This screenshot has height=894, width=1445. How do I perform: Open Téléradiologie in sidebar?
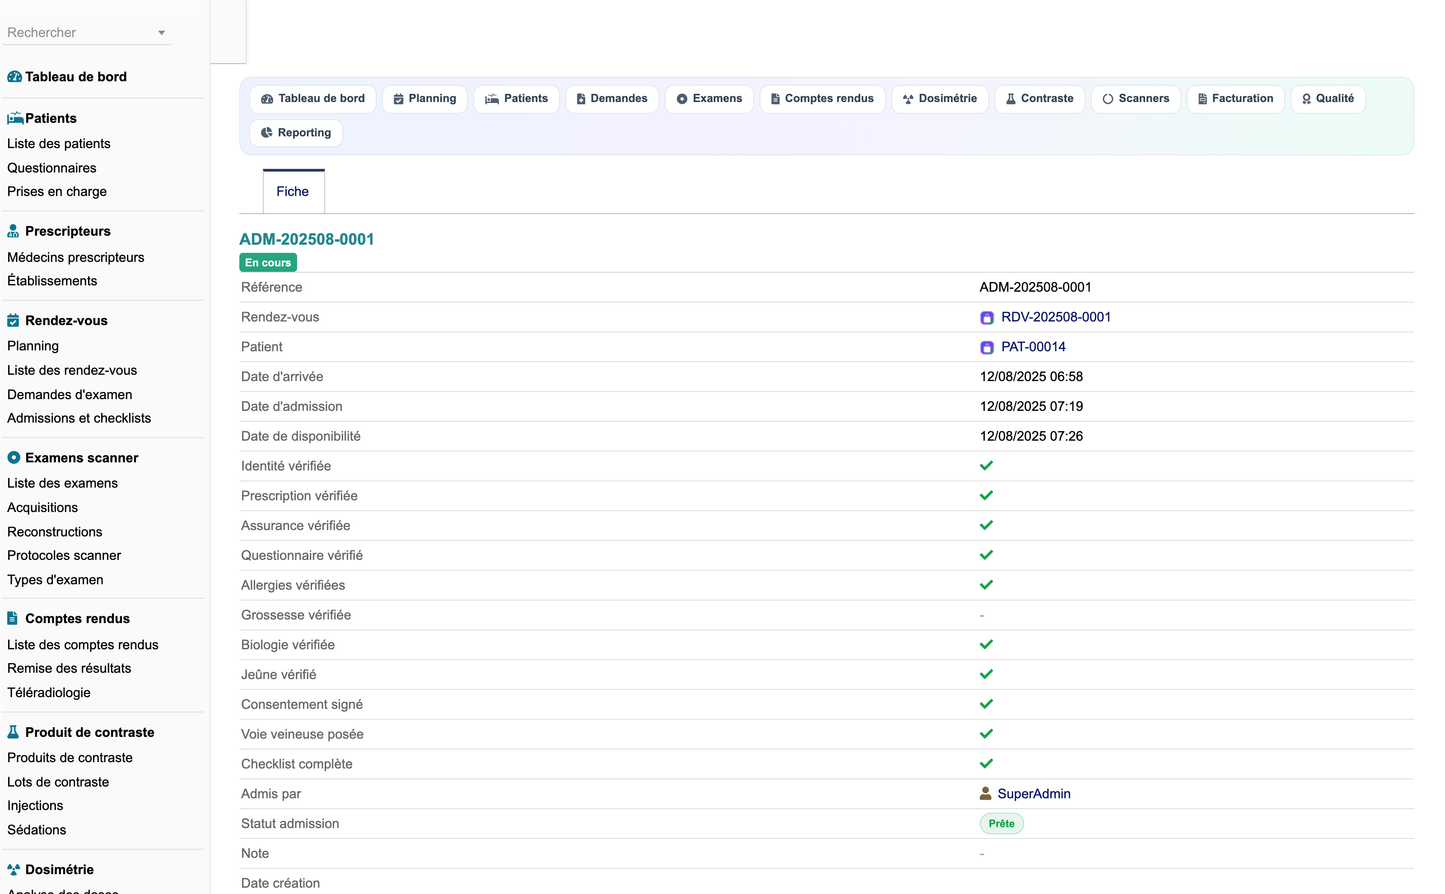(x=49, y=693)
